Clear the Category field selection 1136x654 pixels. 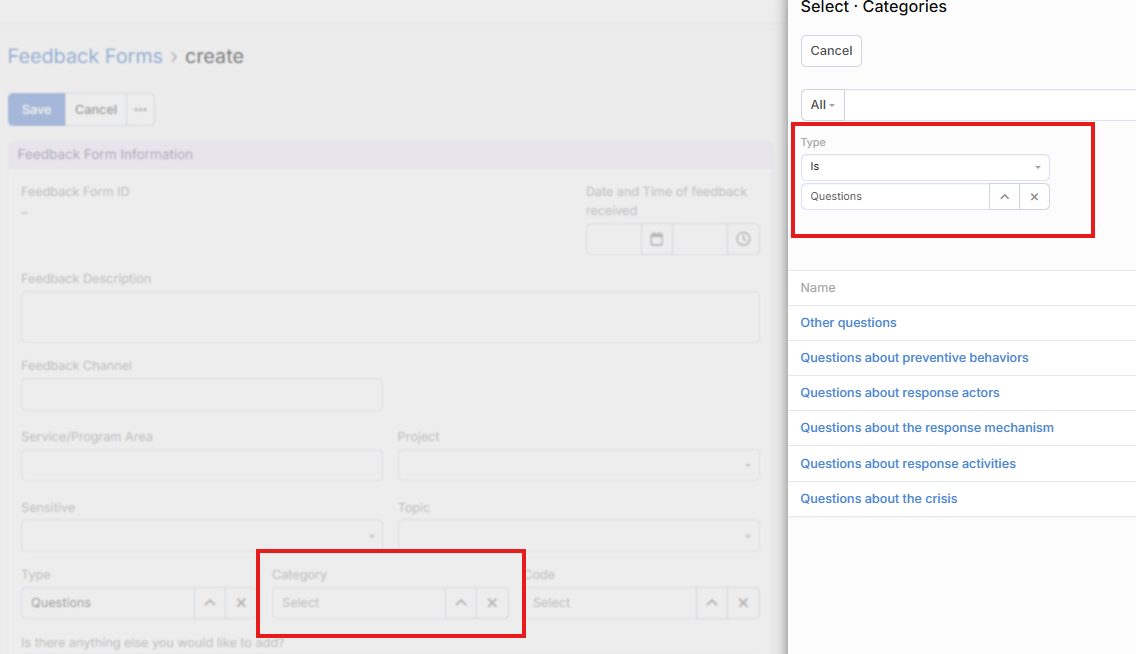pyautogui.click(x=492, y=603)
